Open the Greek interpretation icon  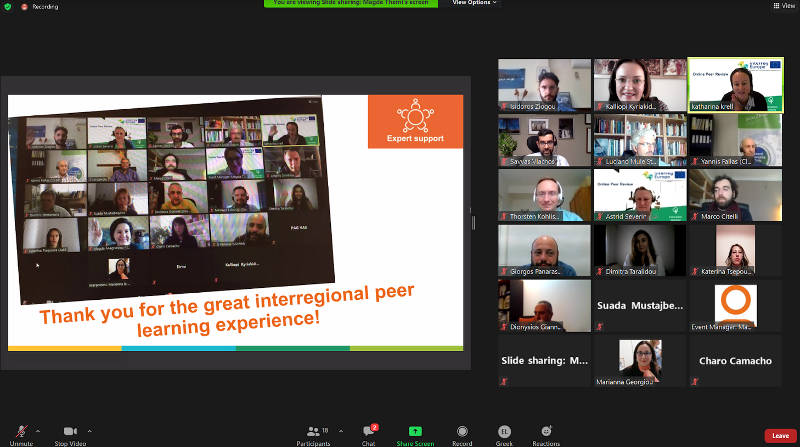click(x=504, y=432)
